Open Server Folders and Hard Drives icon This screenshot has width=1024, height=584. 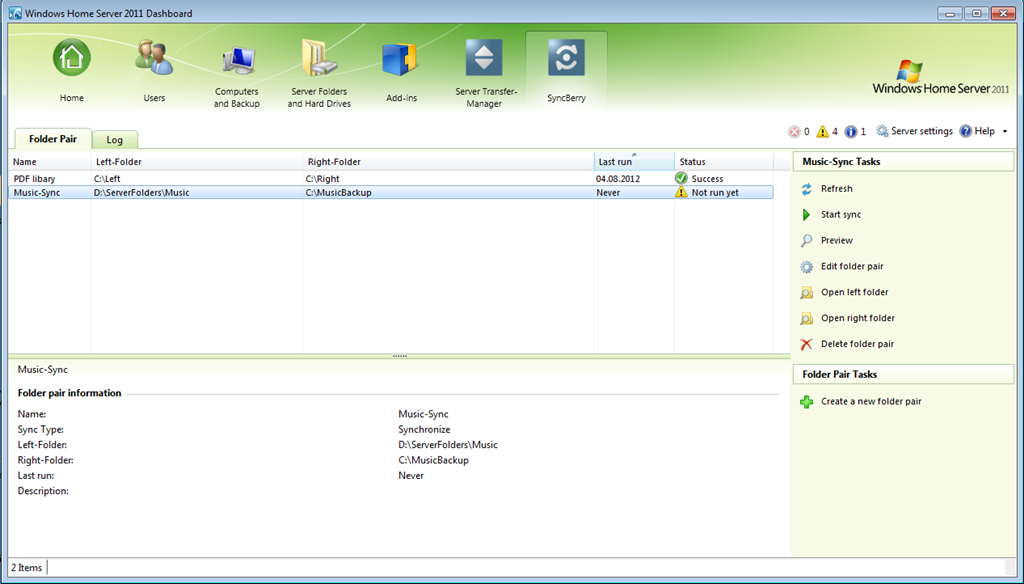[319, 57]
